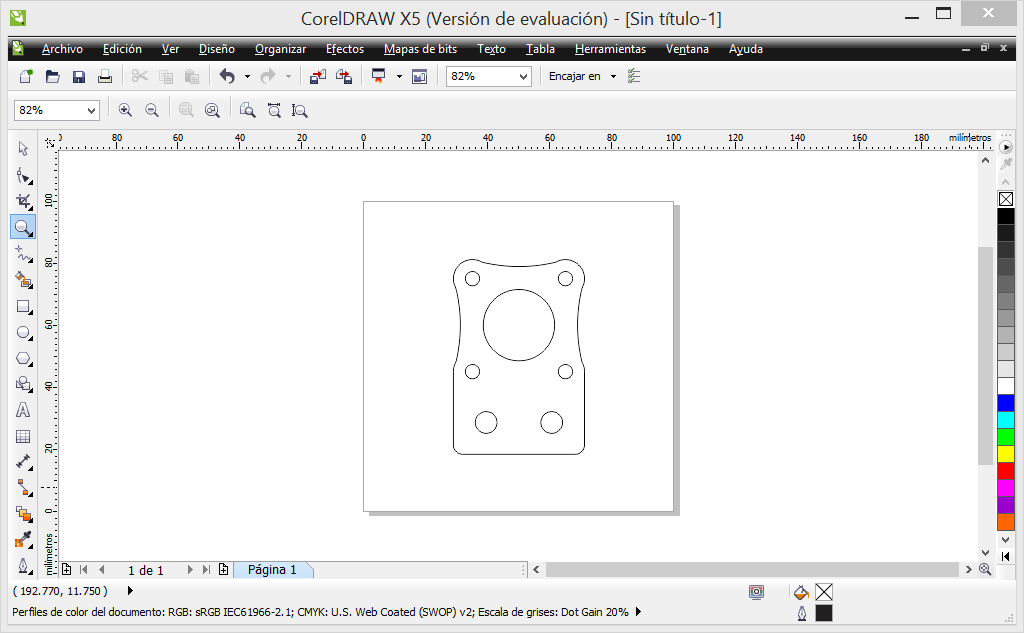
Task: Click the Import icon
Action: pyautogui.click(x=317, y=76)
